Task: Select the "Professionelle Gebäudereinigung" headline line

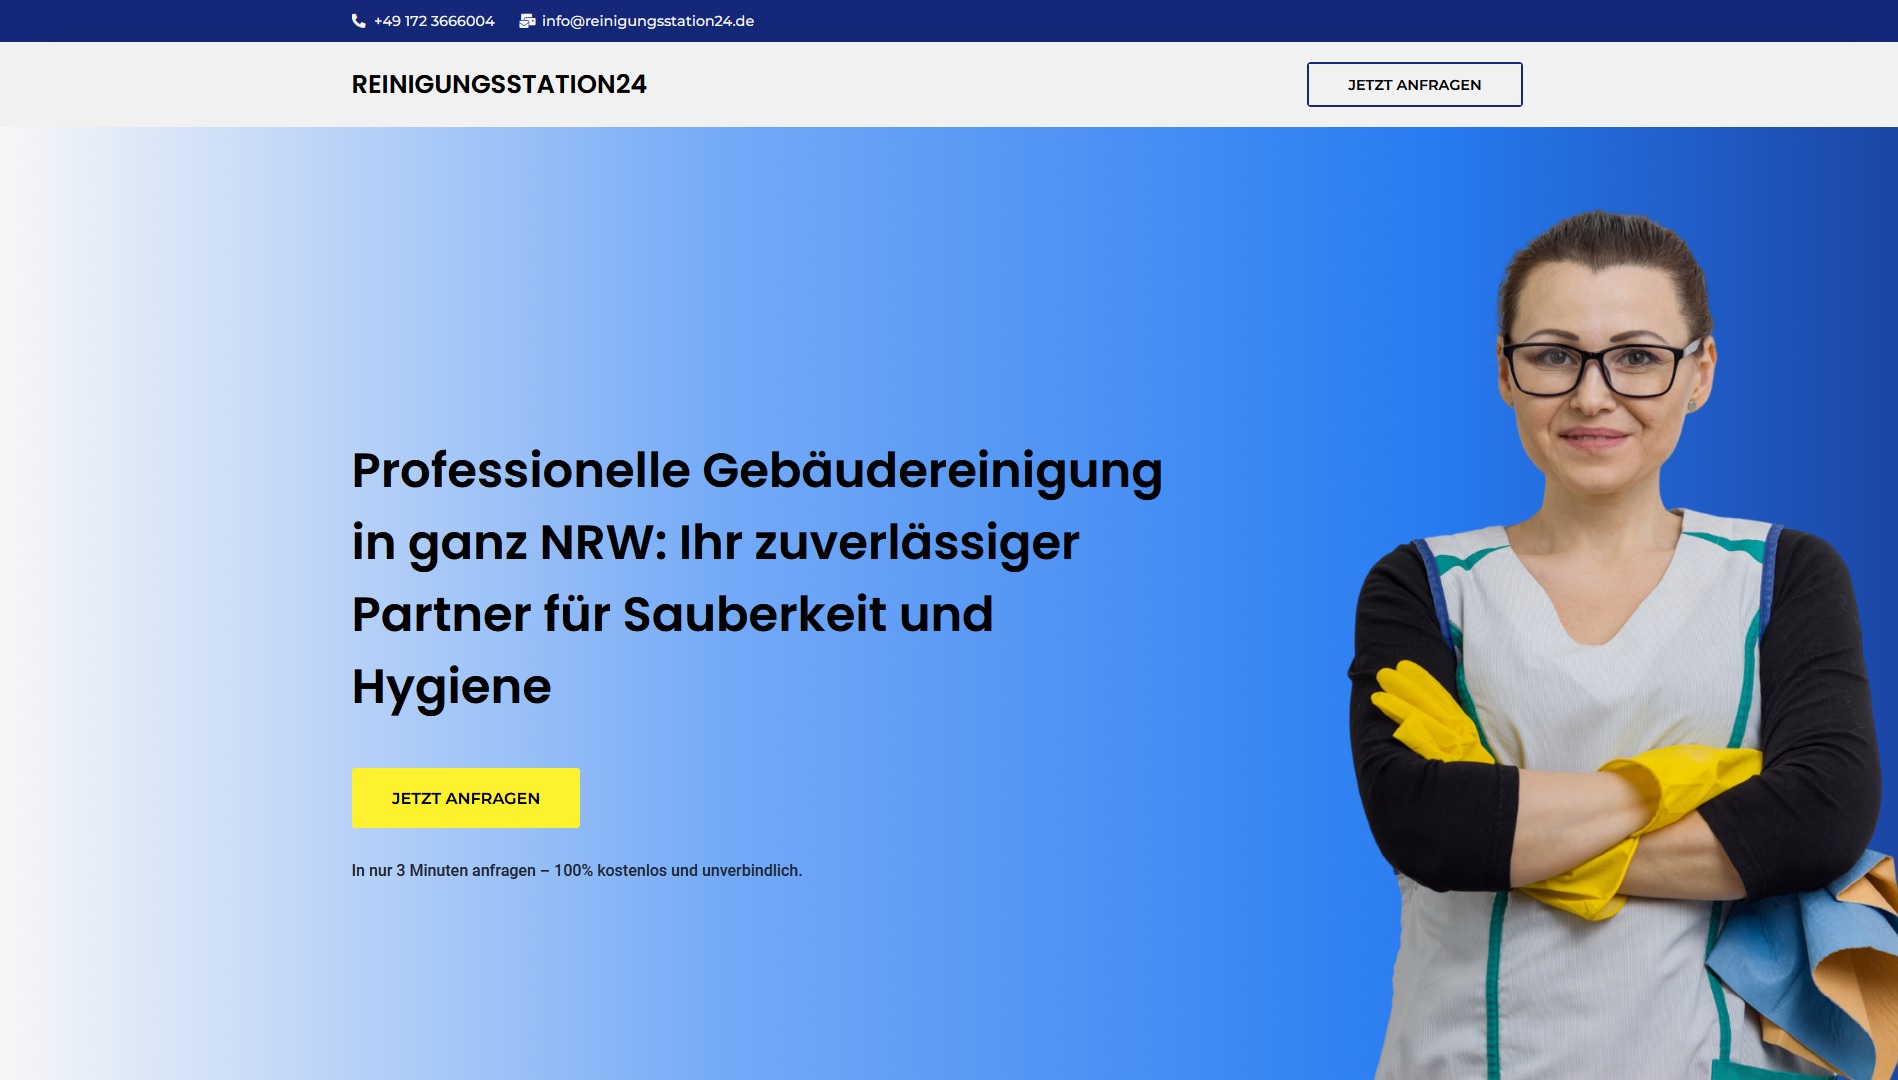Action: [757, 471]
